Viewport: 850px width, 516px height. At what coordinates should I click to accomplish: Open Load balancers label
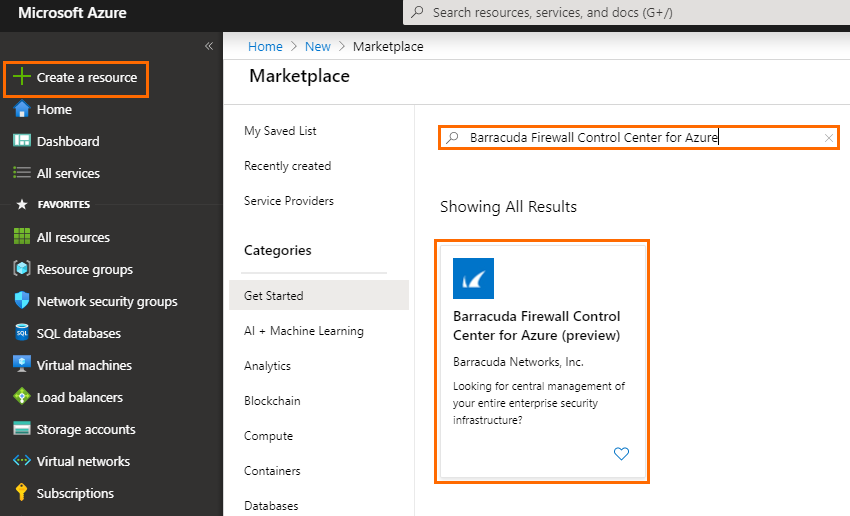click(x=80, y=397)
